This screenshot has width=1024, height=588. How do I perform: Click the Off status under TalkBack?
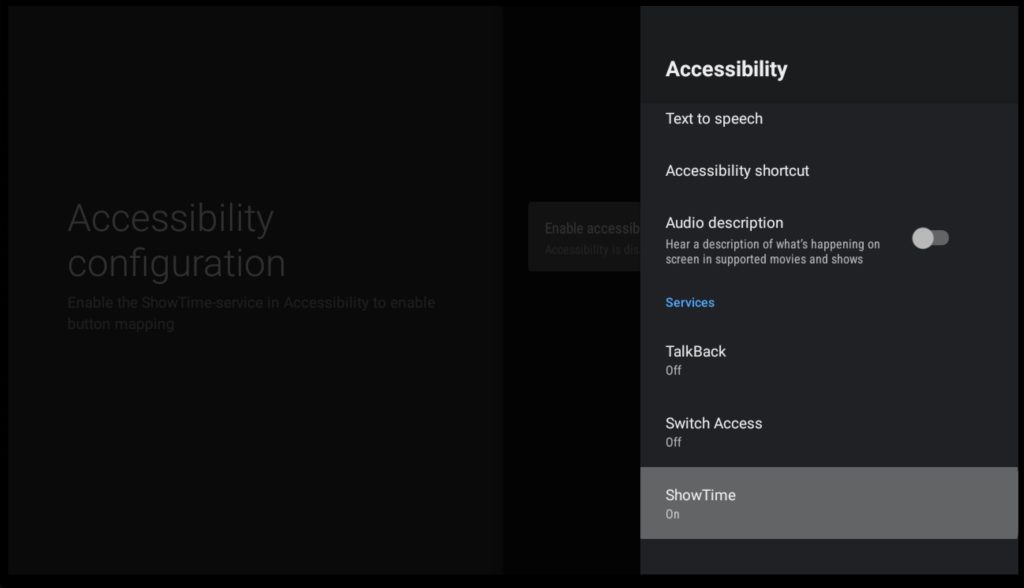(673, 371)
